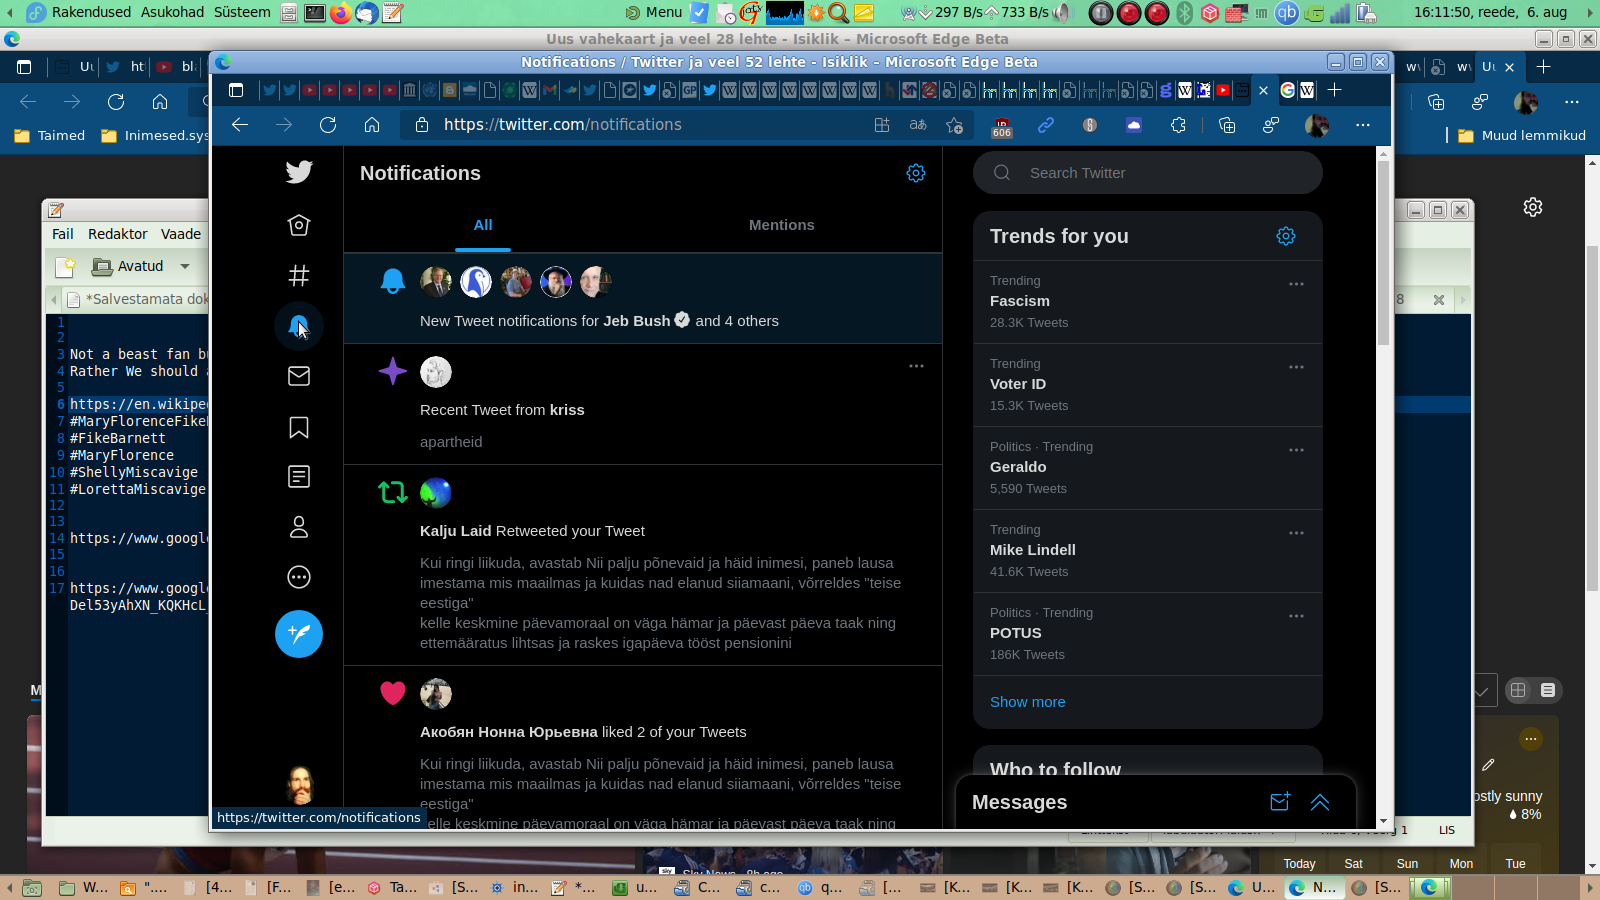Screen dimensions: 1600x900
Task: Open the Geraldo trending topic
Action: pyautogui.click(x=1148, y=468)
